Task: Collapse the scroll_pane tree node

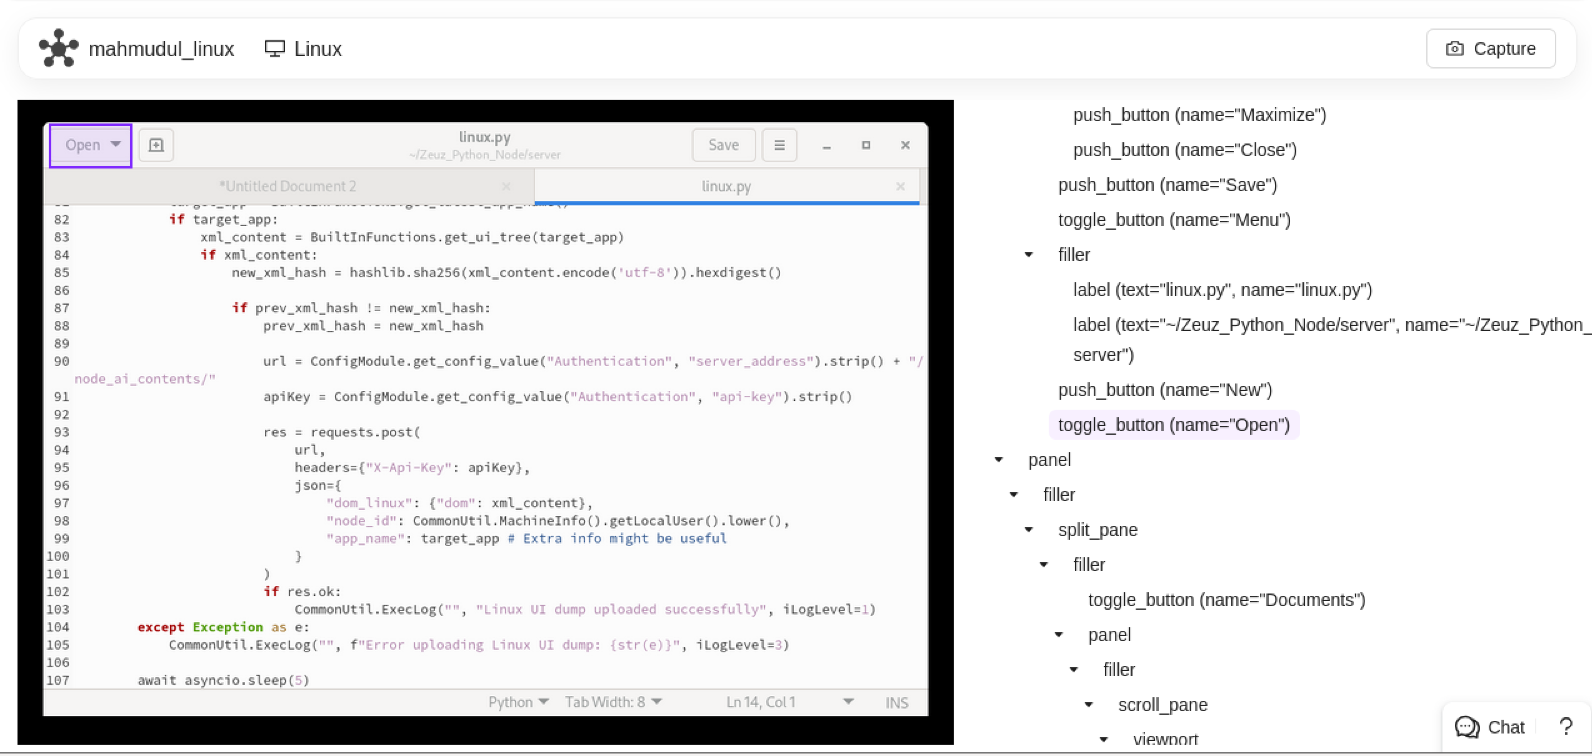Action: [x=1089, y=705]
